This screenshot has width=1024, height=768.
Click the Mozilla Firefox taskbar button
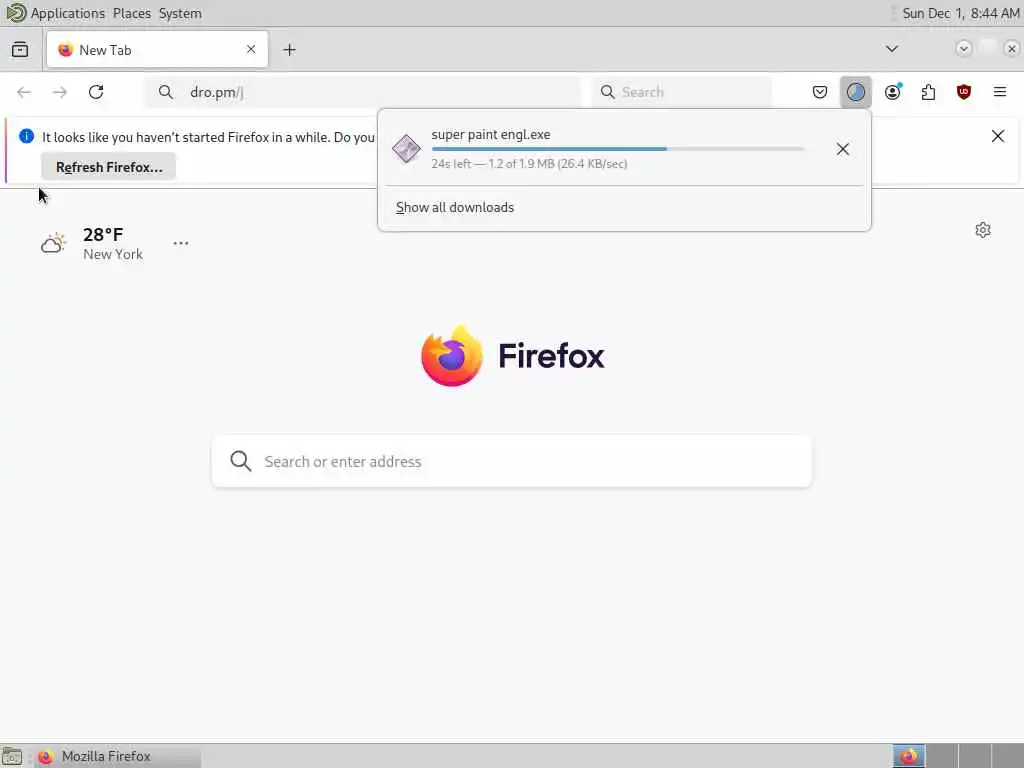click(116, 756)
